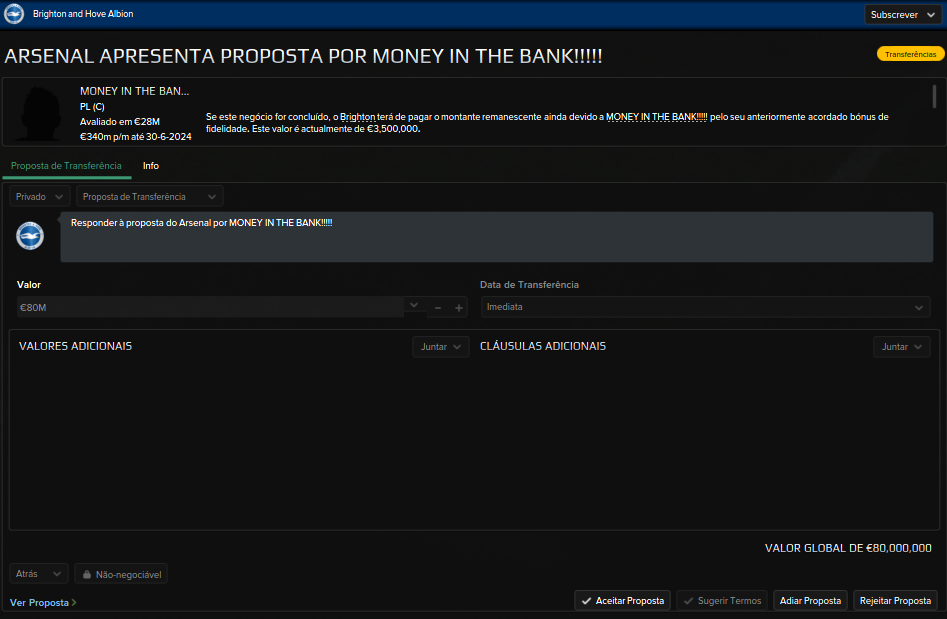Expand the value field preset arrow
This screenshot has width=947, height=619.
point(414,306)
